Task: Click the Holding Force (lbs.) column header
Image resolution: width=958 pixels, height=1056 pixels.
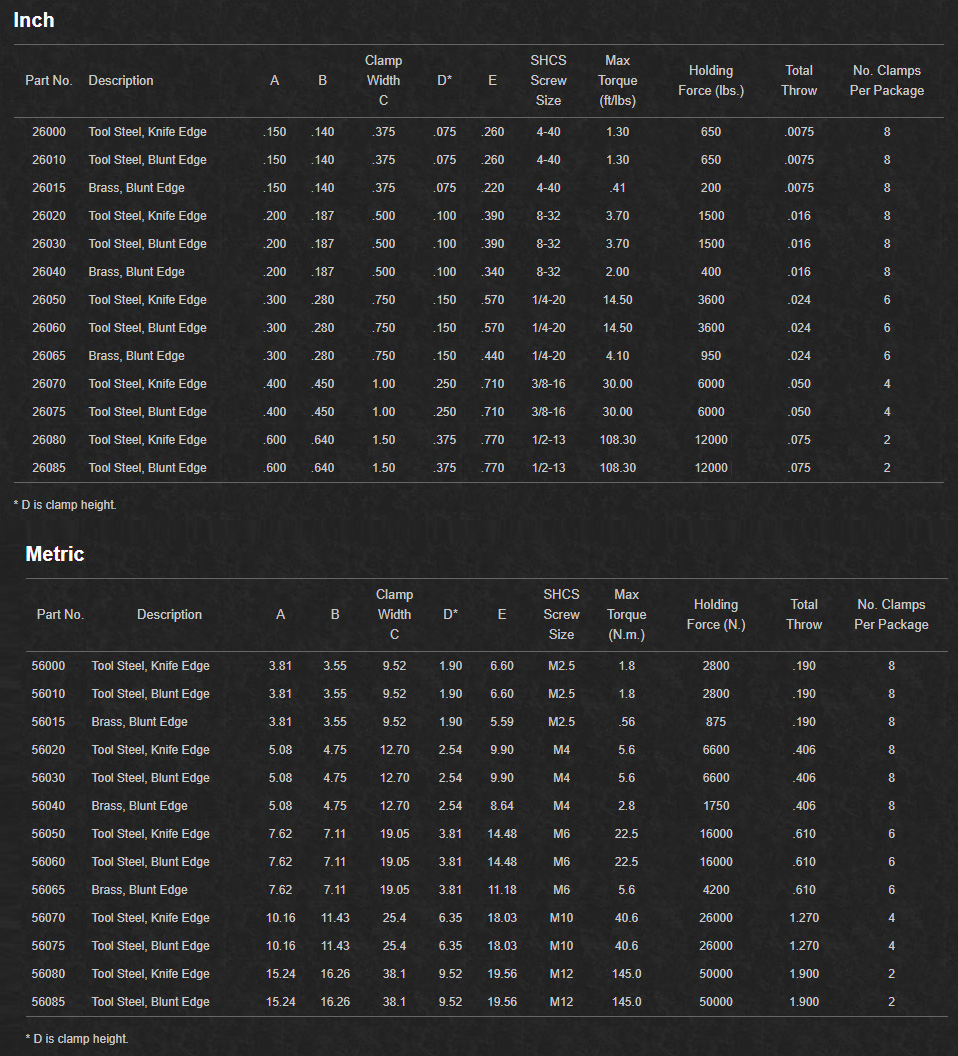Action: 711,81
